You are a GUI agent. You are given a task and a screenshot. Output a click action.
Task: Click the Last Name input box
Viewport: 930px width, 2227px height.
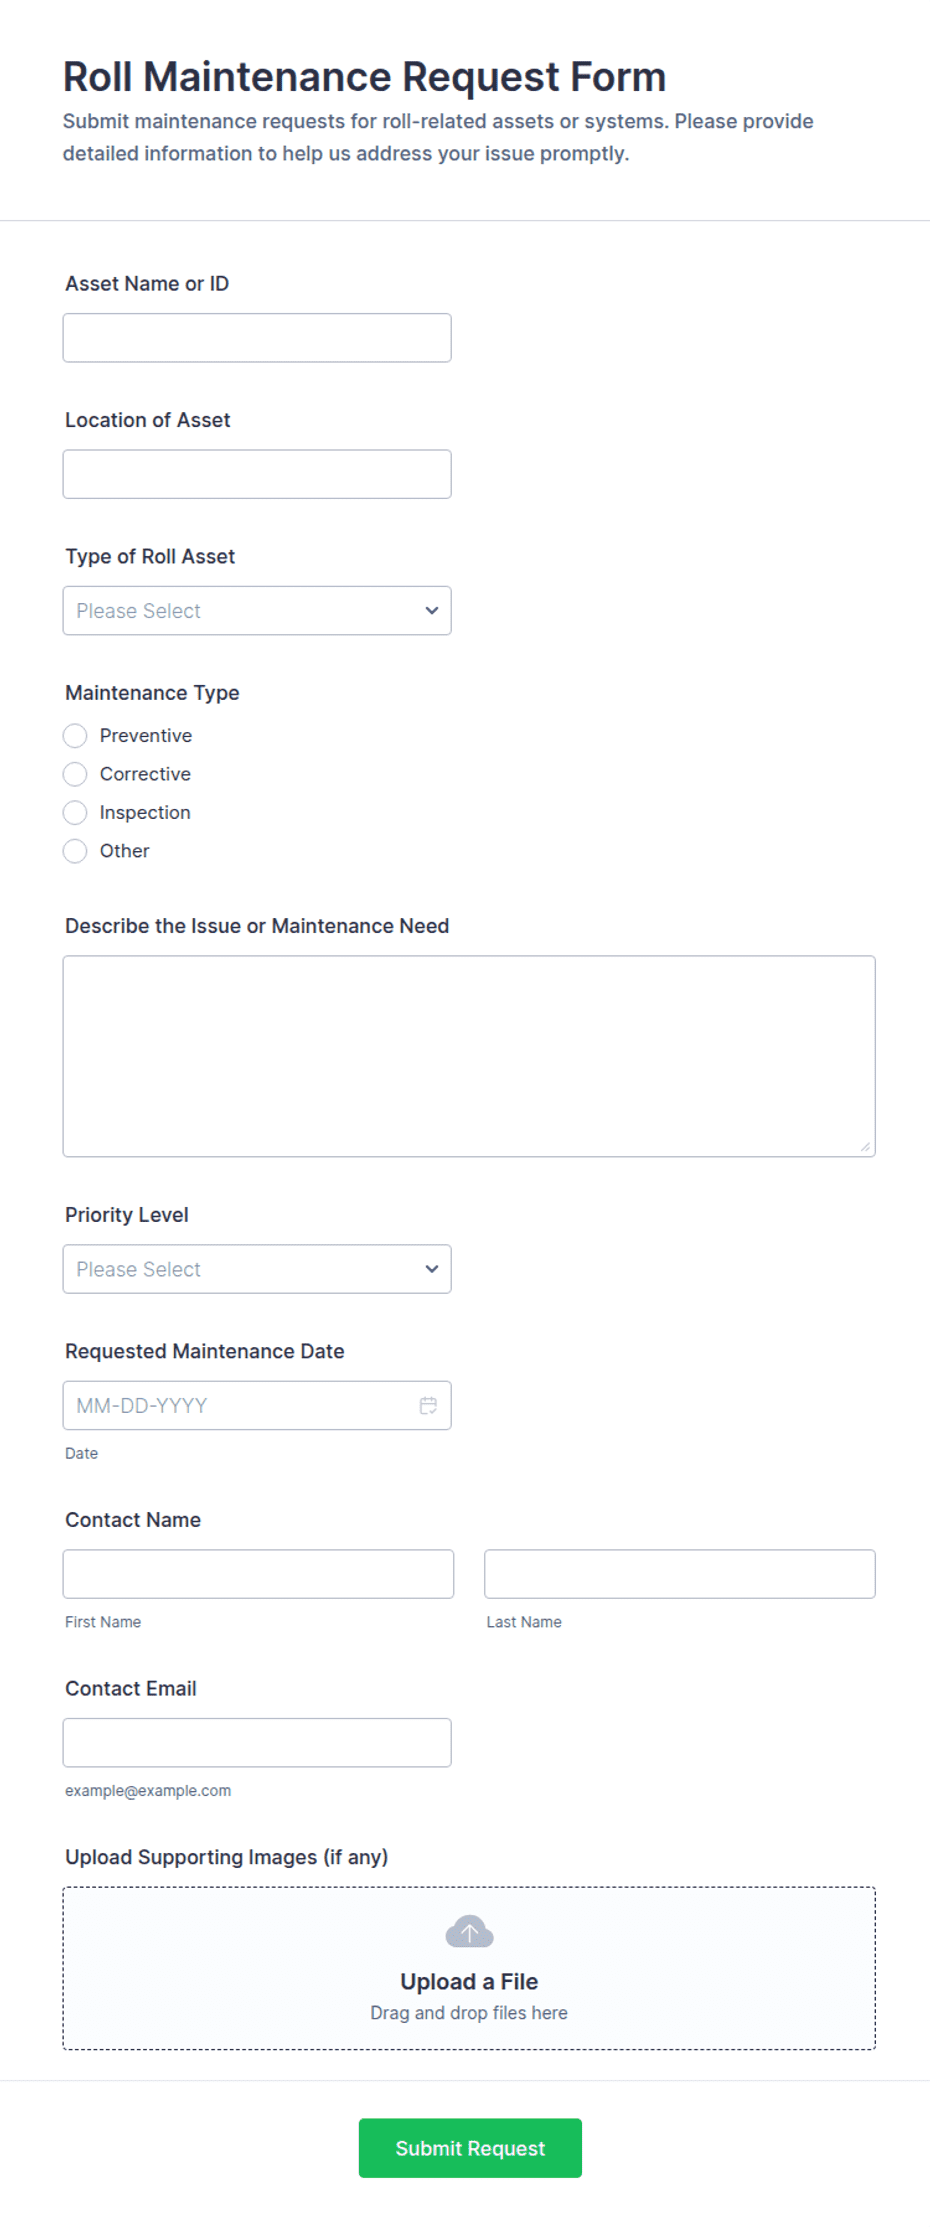click(x=680, y=1574)
